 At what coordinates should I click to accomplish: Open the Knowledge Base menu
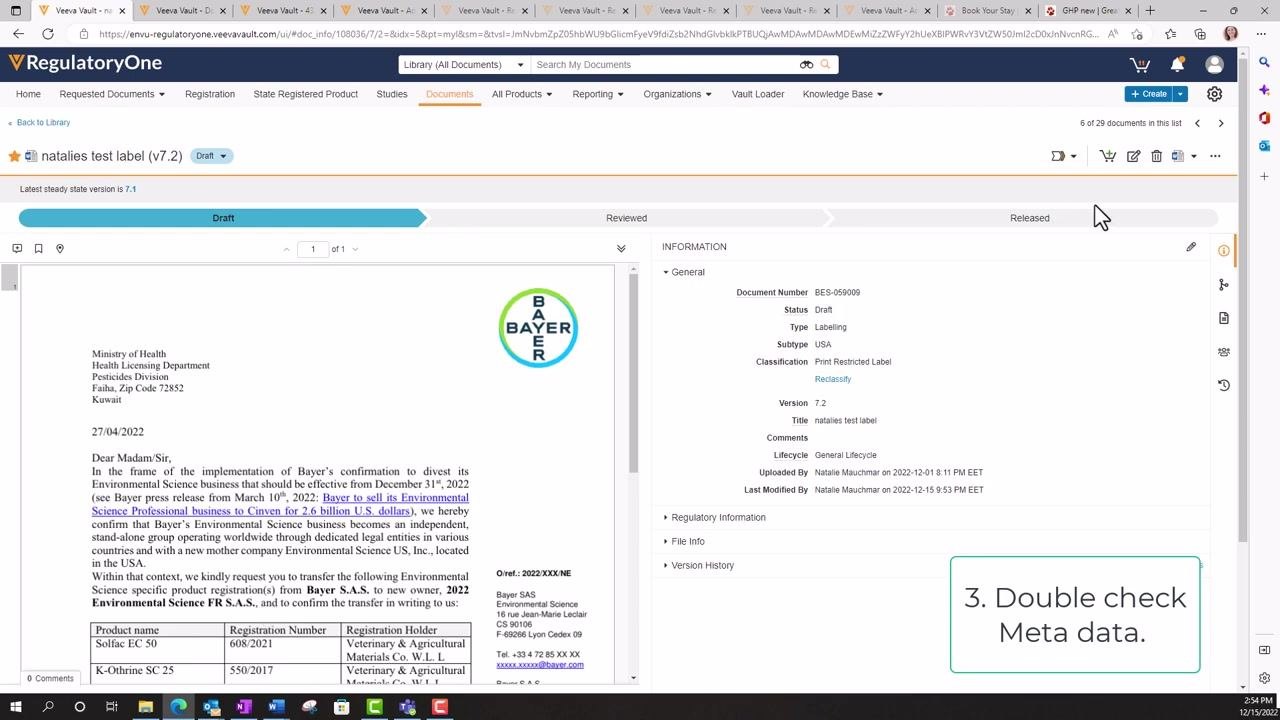[x=843, y=94]
